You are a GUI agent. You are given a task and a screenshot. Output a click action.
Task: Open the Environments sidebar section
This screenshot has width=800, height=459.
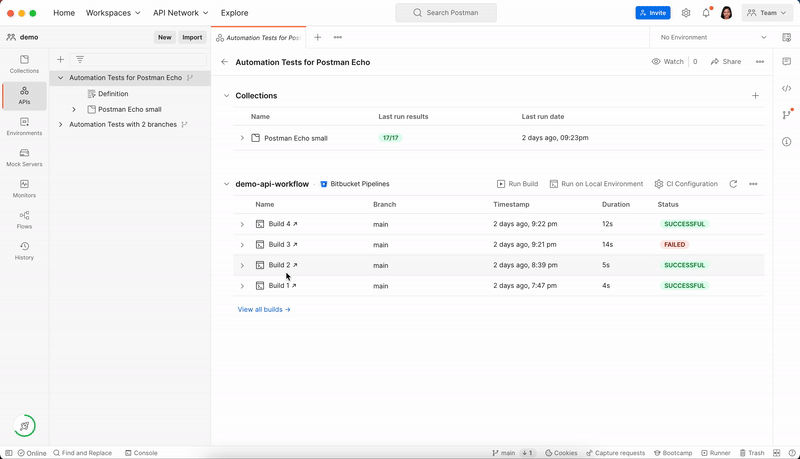tap(24, 126)
